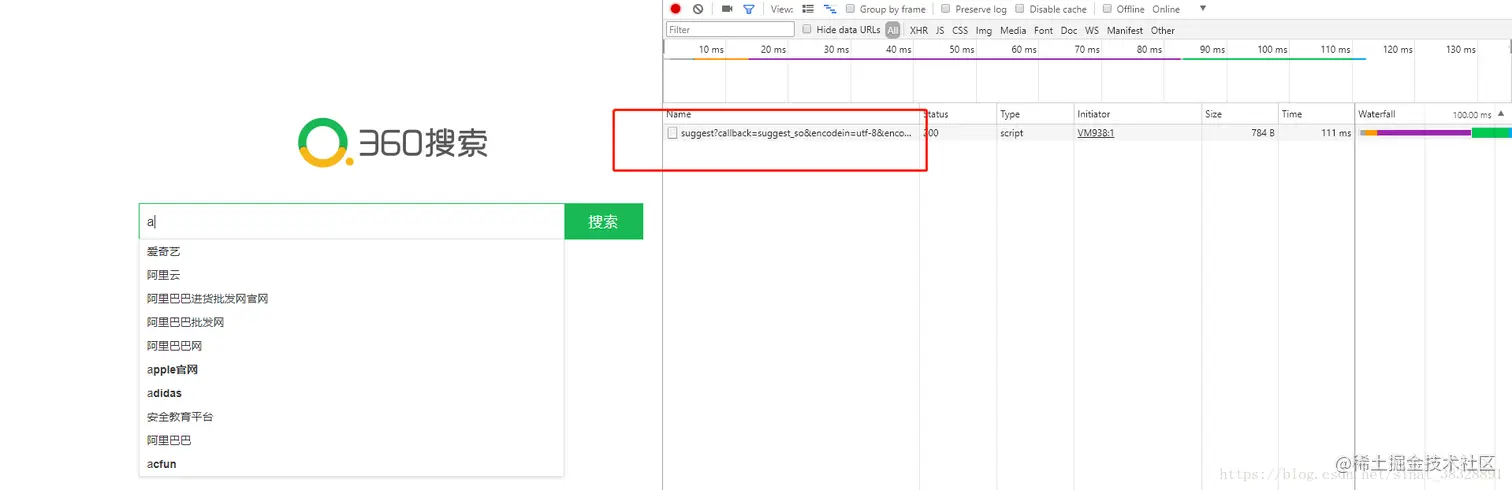Image resolution: width=1512 pixels, height=490 pixels.
Task: Click the 784 B size cell
Action: pos(1263,133)
